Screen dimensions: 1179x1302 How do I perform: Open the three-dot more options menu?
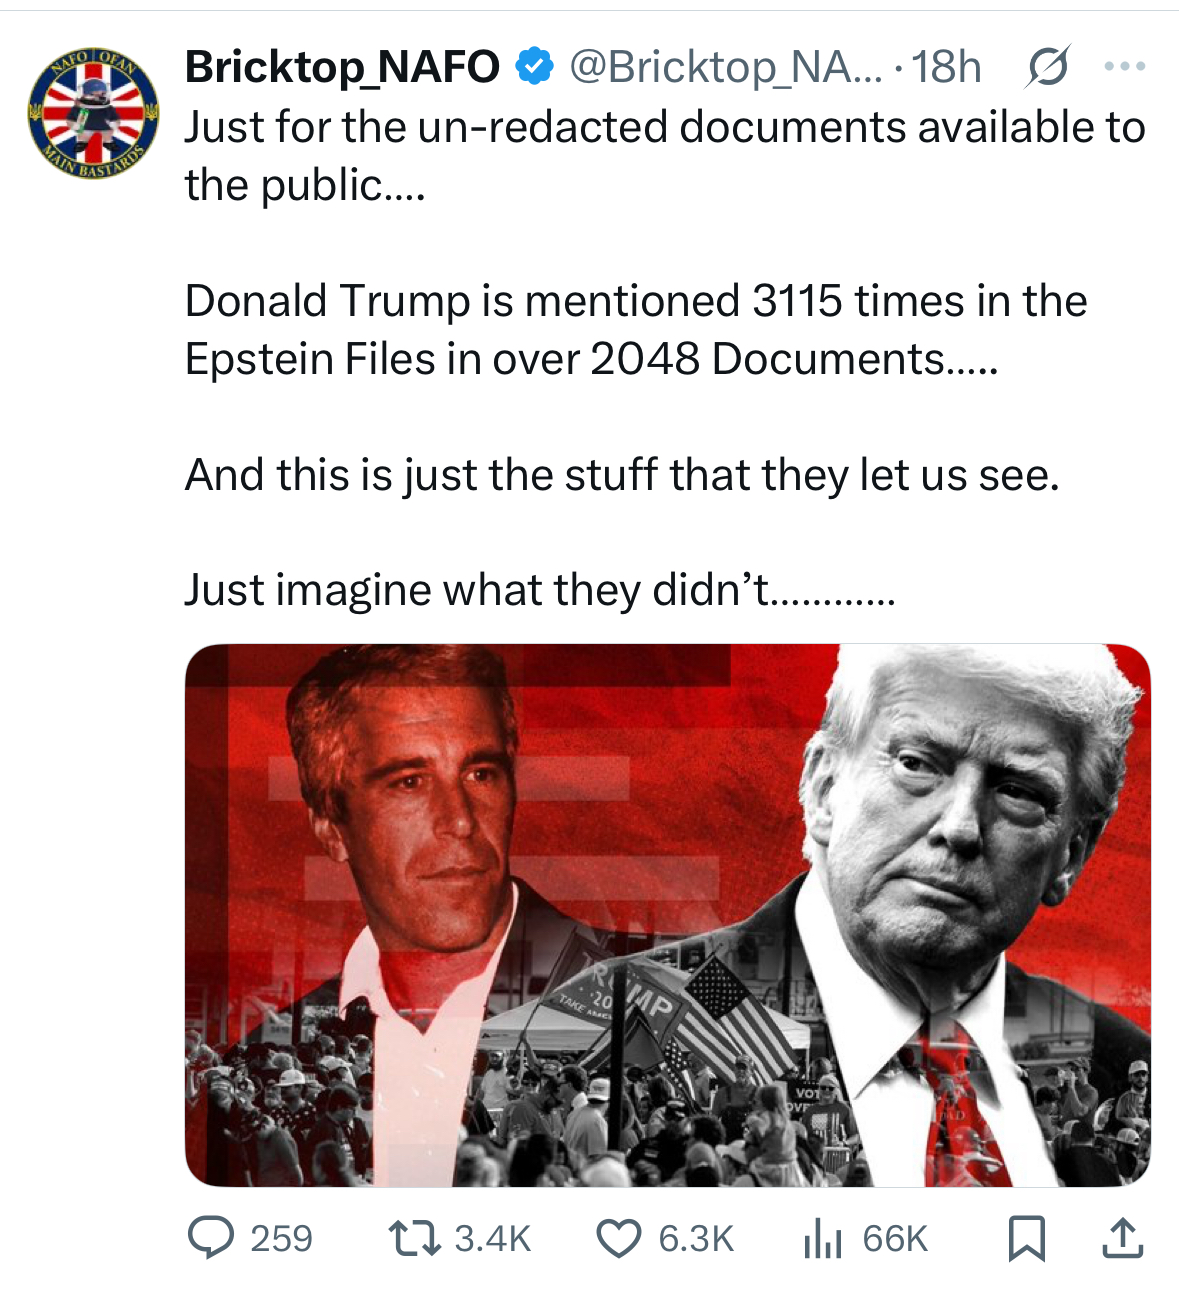click(1125, 67)
